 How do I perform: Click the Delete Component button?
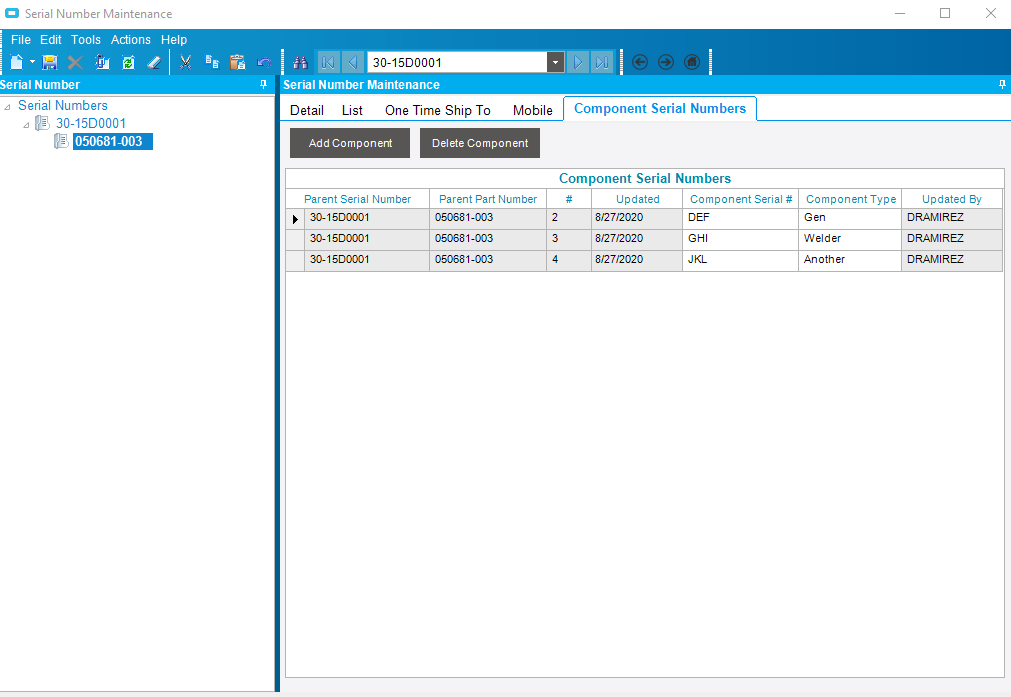pos(480,143)
